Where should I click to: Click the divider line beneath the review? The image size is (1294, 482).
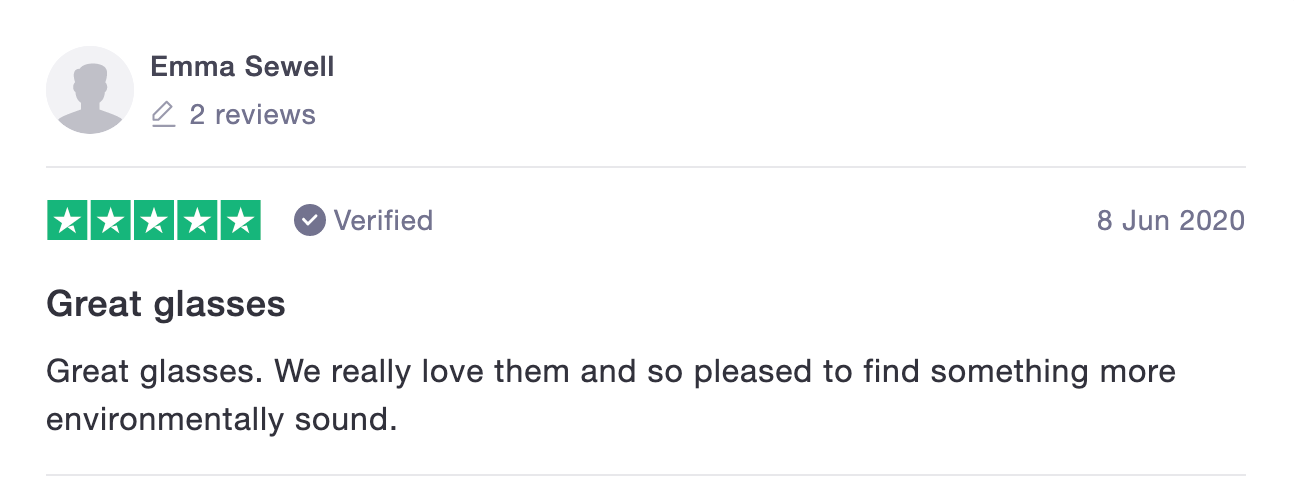[646, 475]
